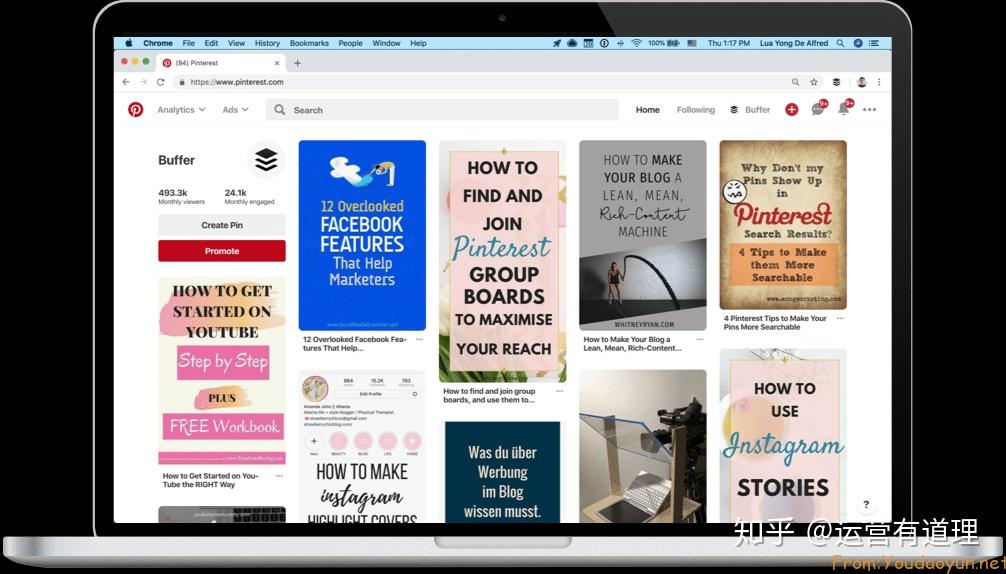Click the Lua Yong De Alfred user name
The height and width of the screenshot is (574, 1006).
(794, 43)
